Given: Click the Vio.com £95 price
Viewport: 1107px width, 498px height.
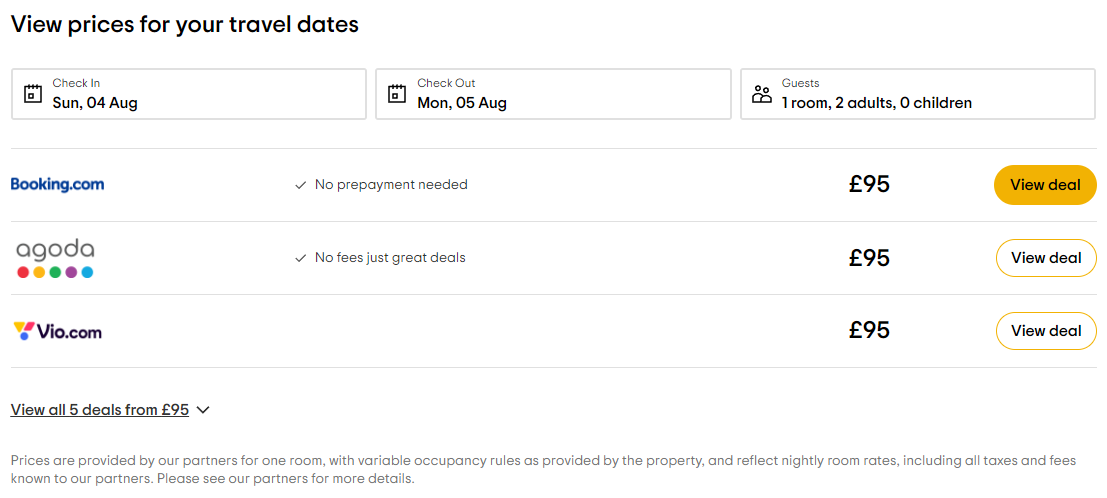Looking at the screenshot, I should (869, 331).
